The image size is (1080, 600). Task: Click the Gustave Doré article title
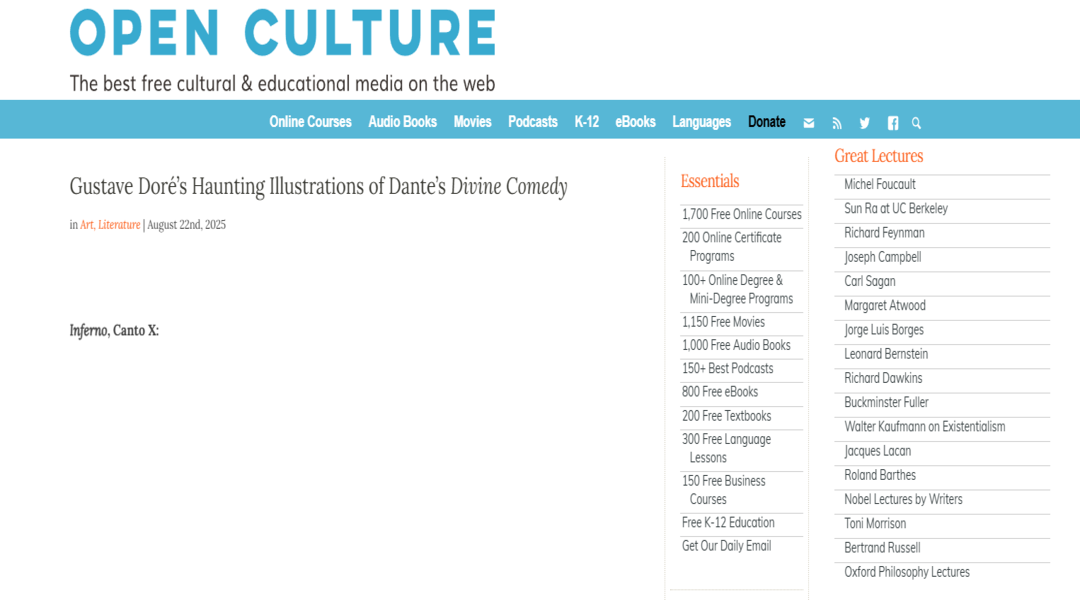coord(318,187)
